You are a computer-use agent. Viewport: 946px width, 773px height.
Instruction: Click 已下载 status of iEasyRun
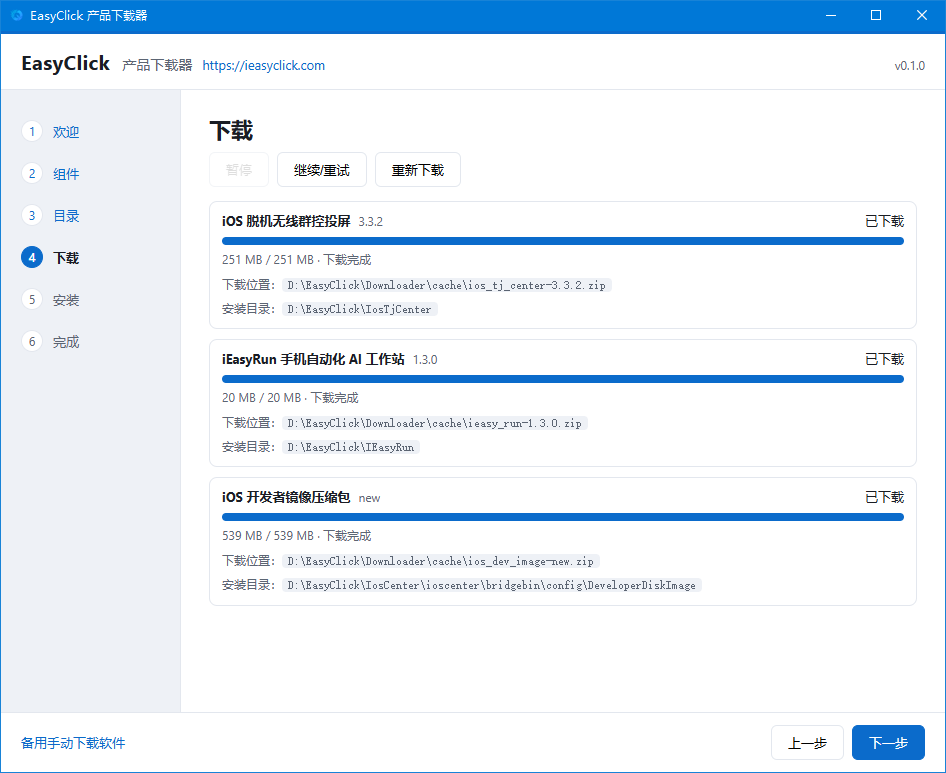884,360
